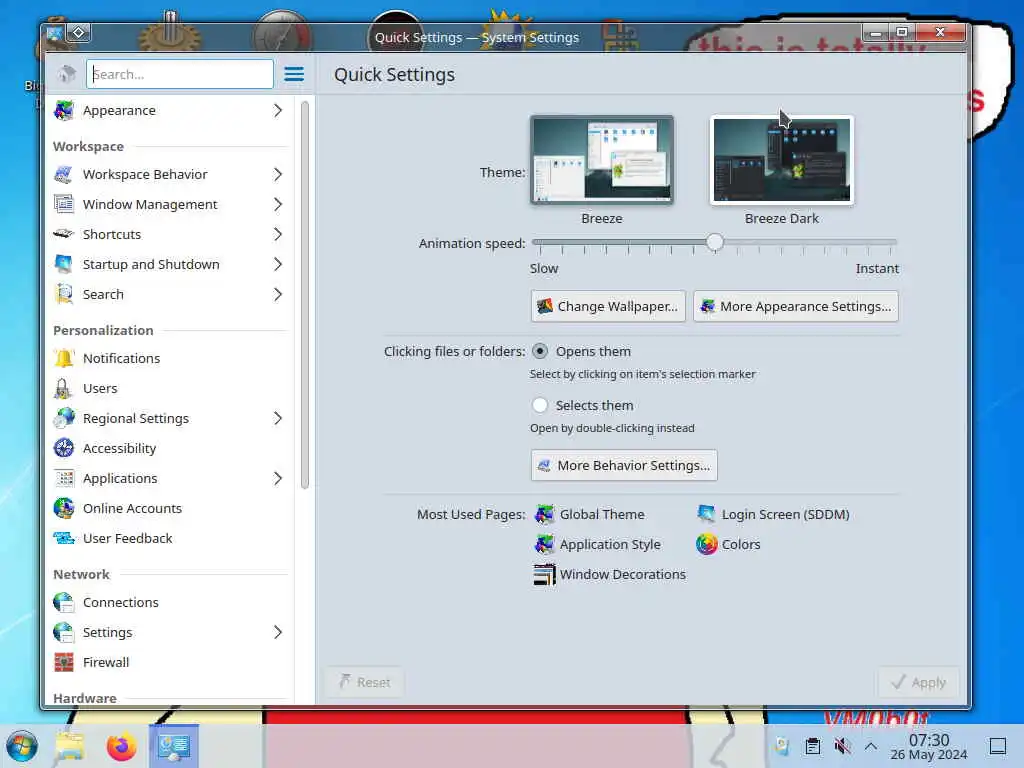Screen dimensions: 1024x768
Task: Click the Accessibility icon
Action: coord(64,448)
